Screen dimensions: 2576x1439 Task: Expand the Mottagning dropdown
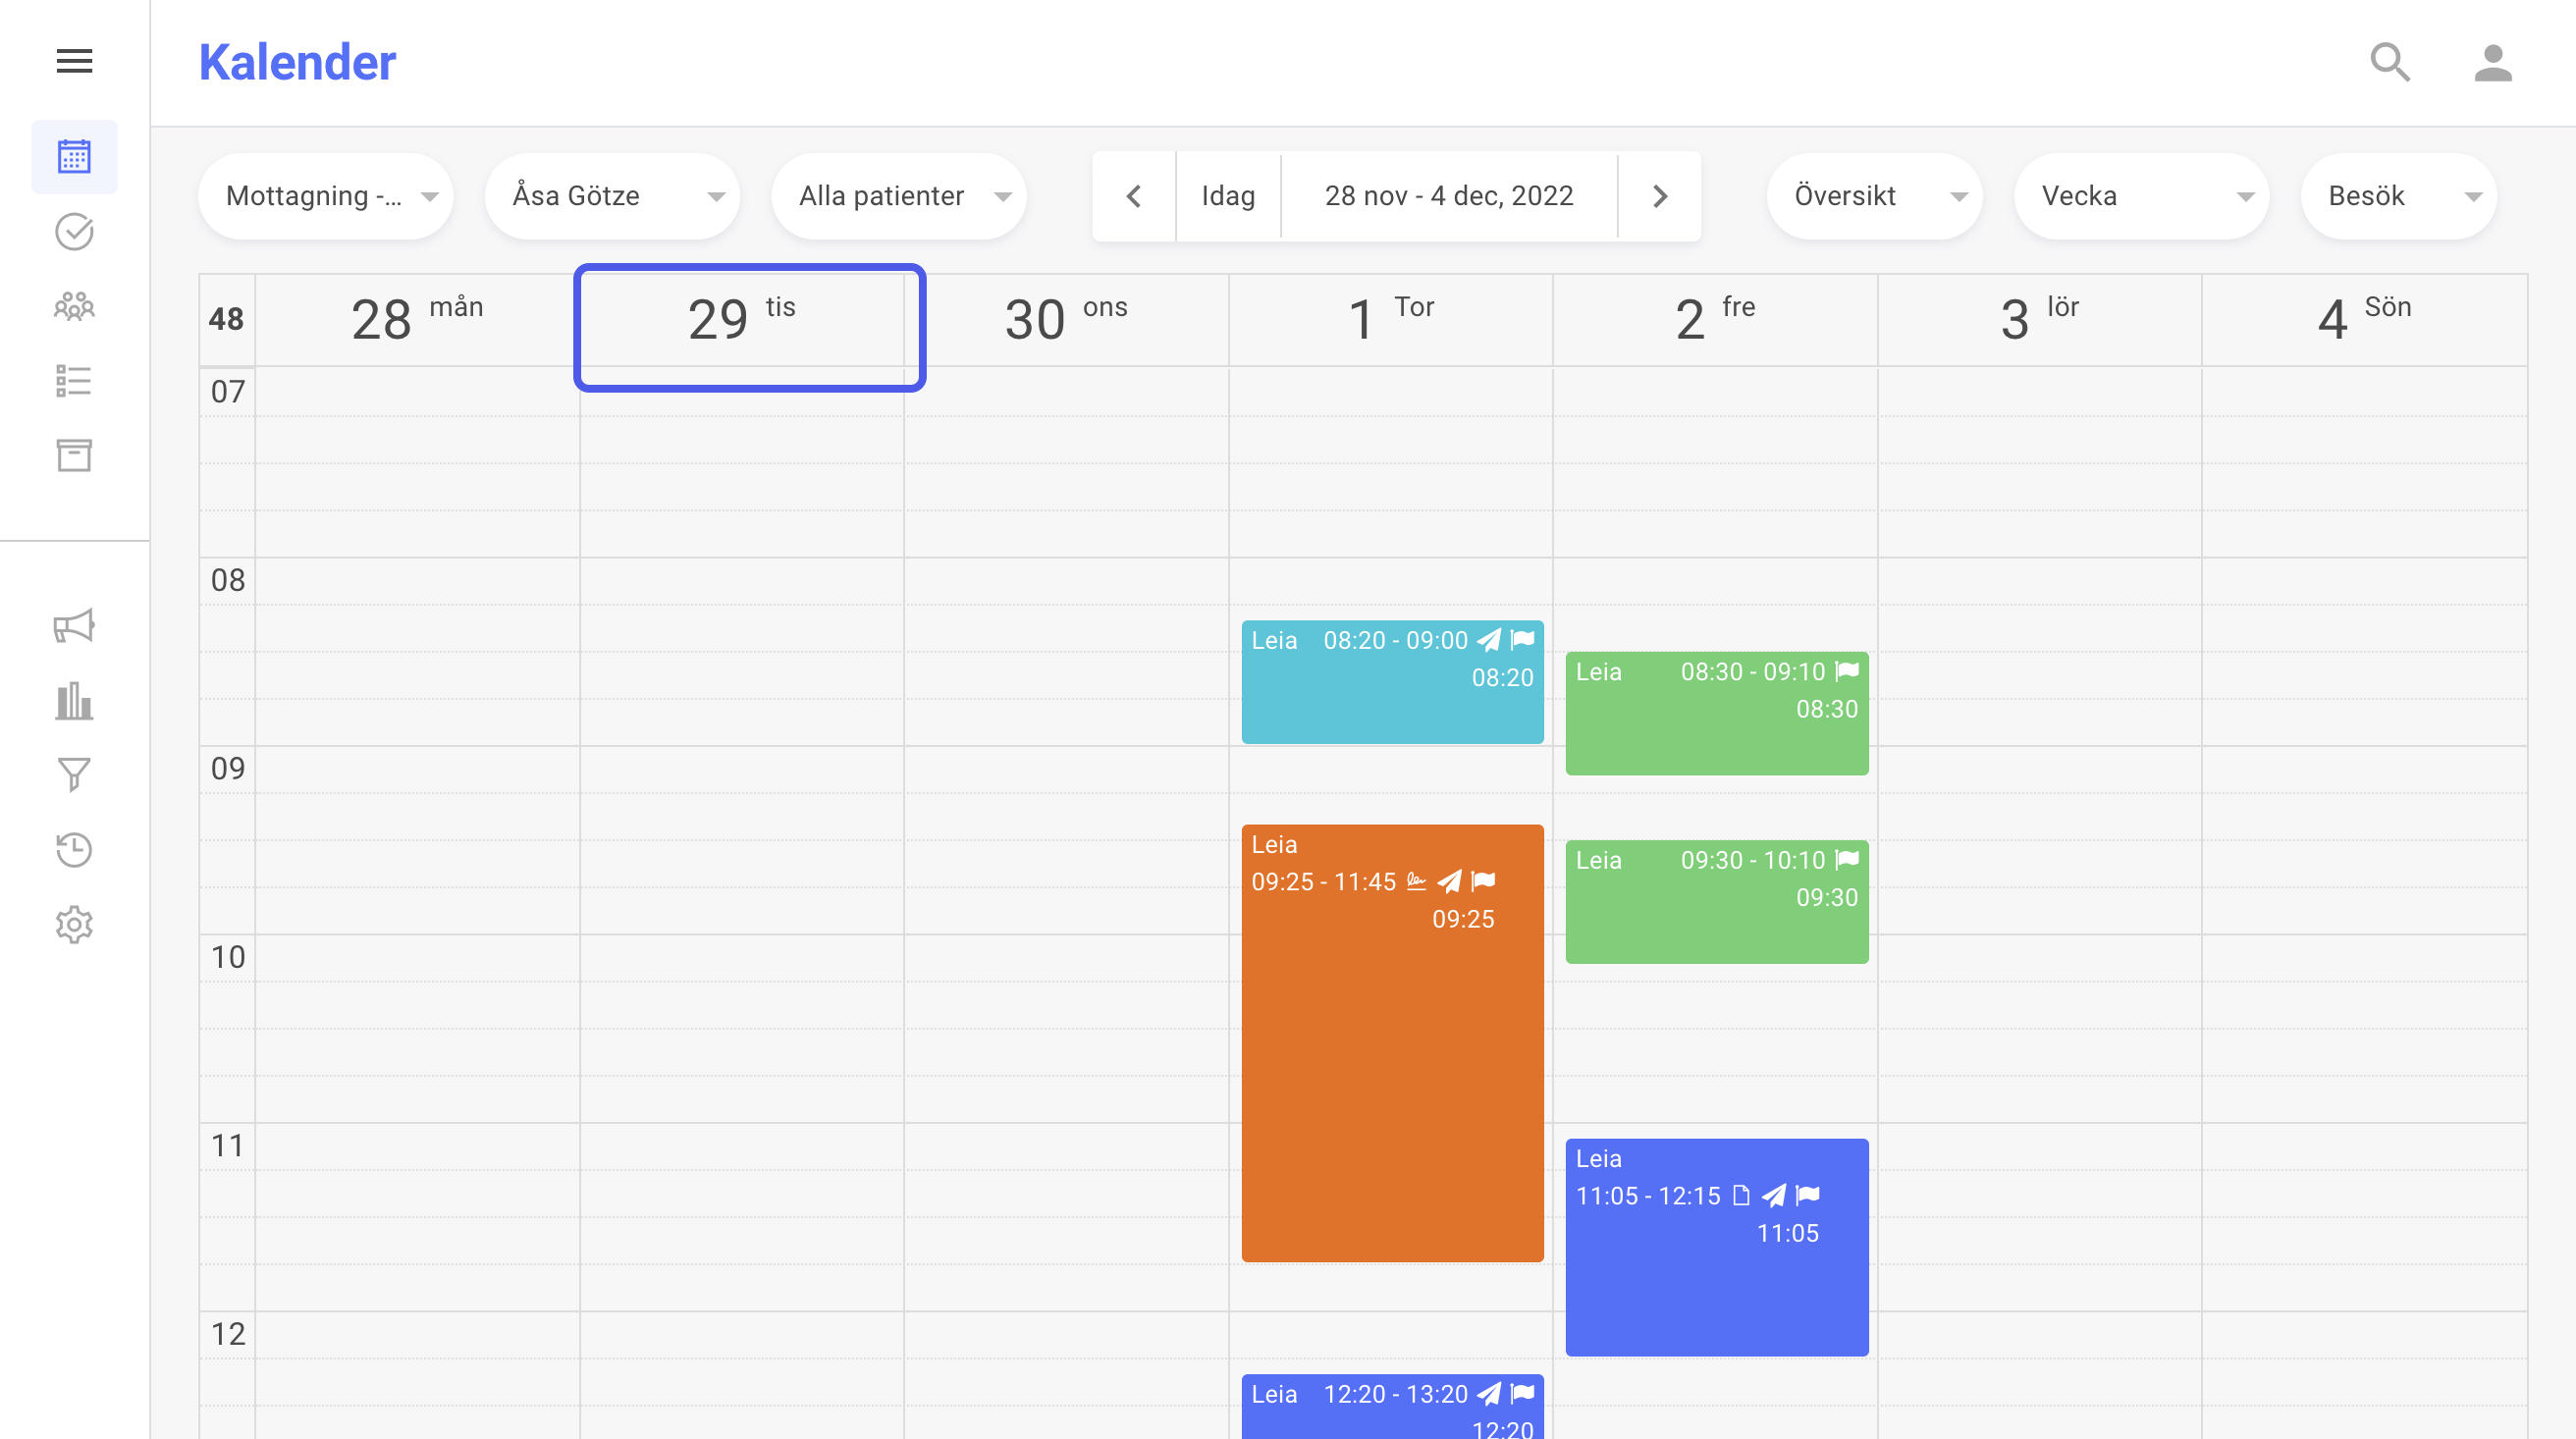325,196
